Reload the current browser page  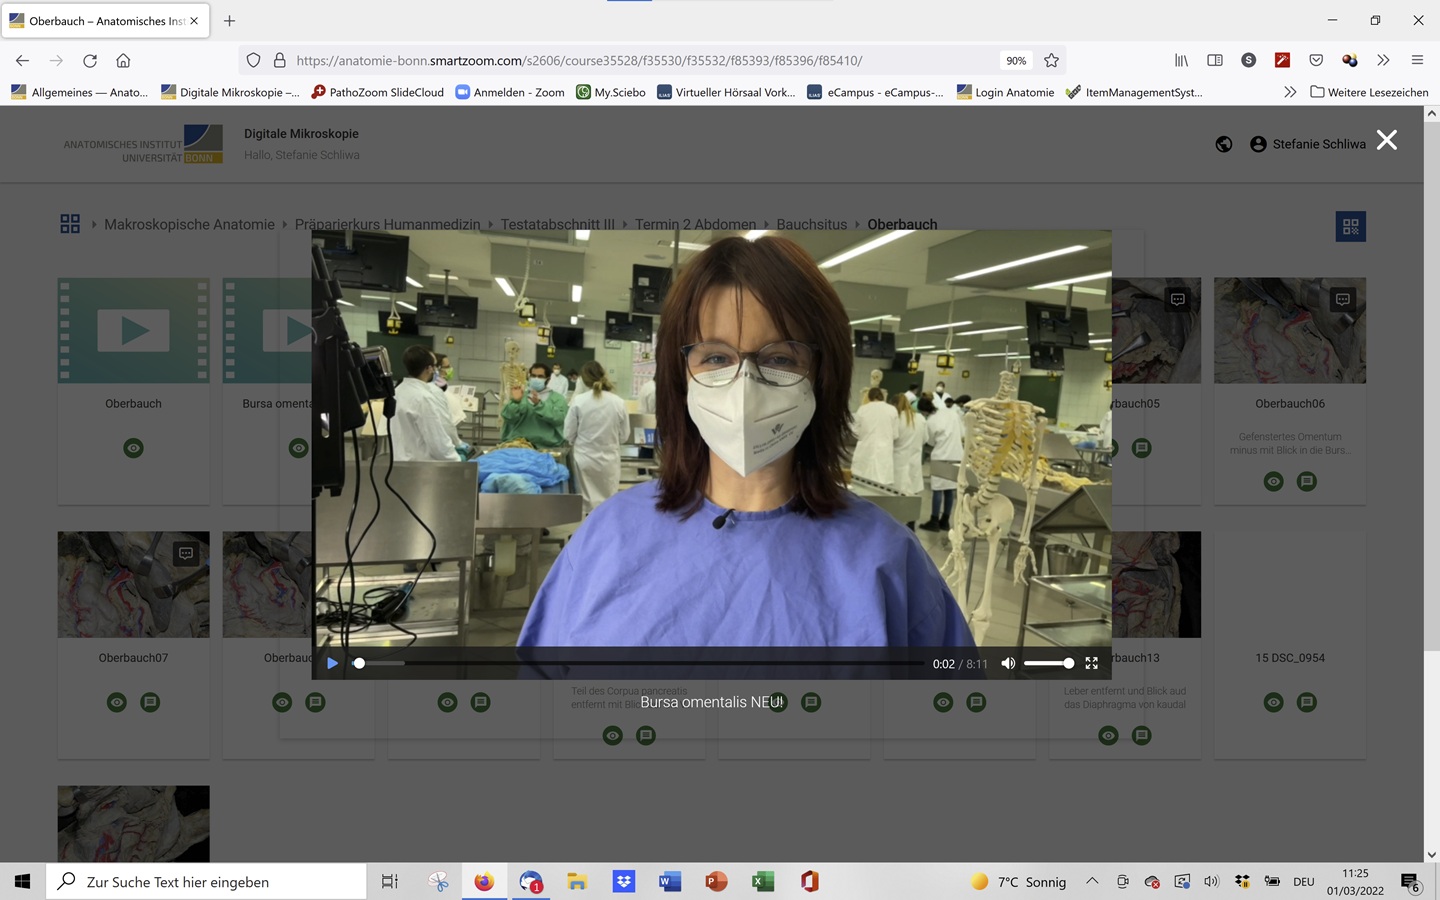pos(90,60)
